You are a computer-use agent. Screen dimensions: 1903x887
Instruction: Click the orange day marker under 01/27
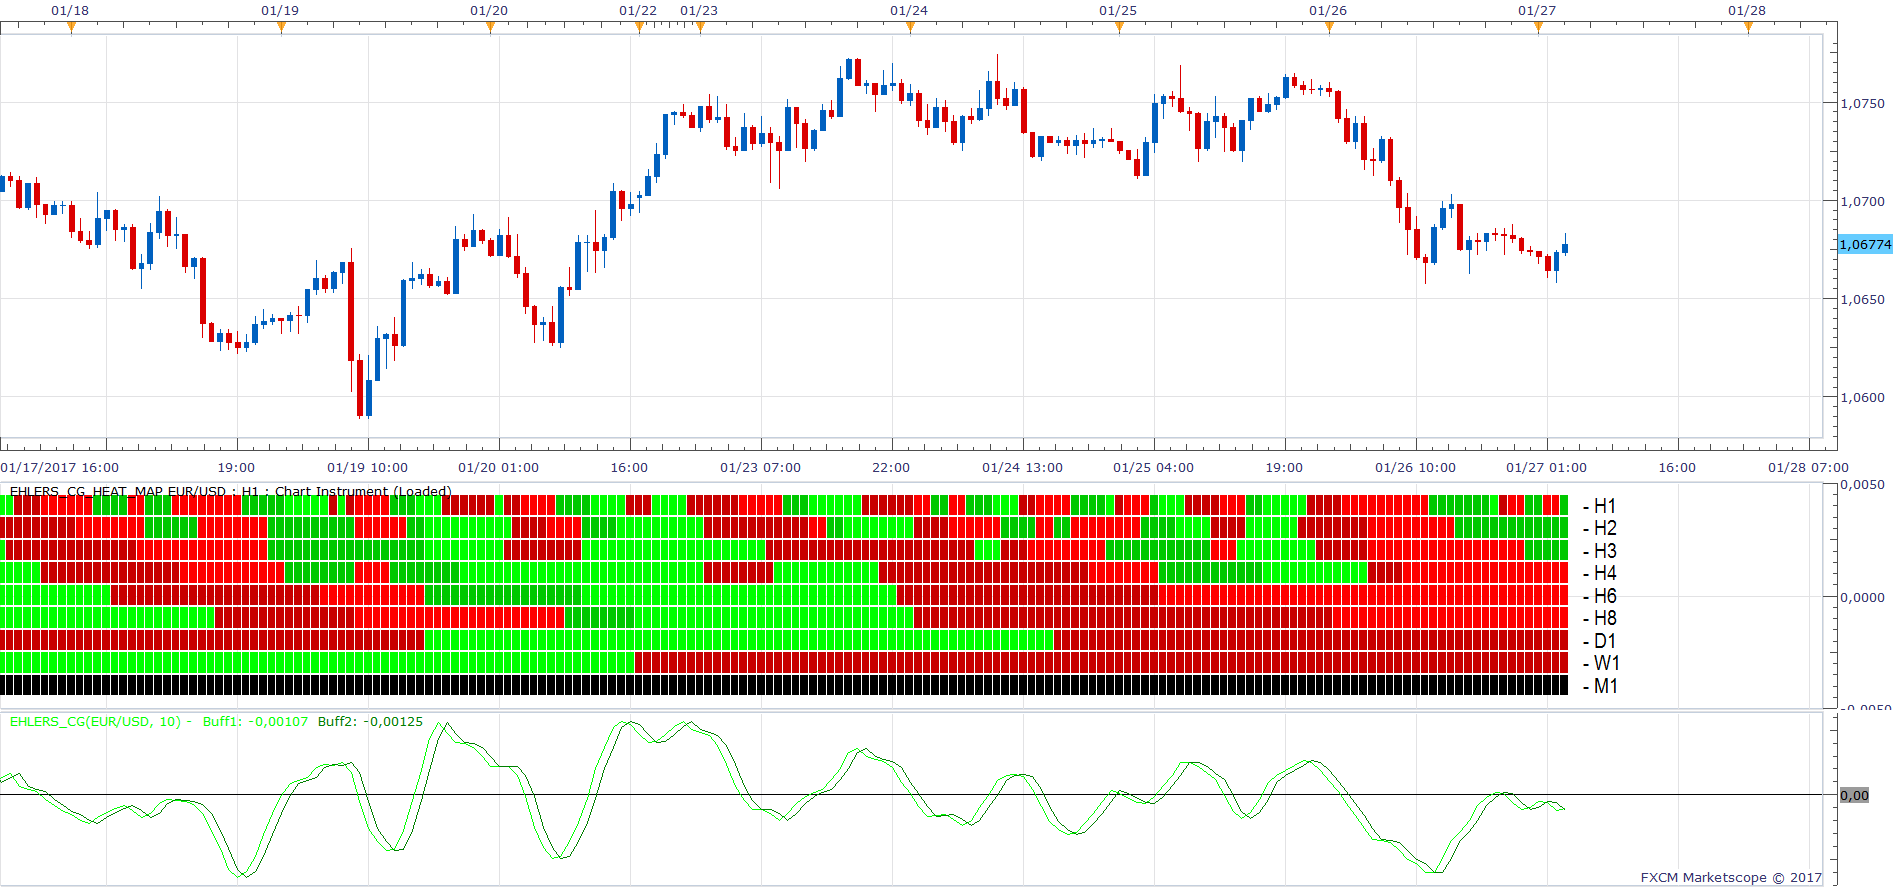click(1538, 27)
